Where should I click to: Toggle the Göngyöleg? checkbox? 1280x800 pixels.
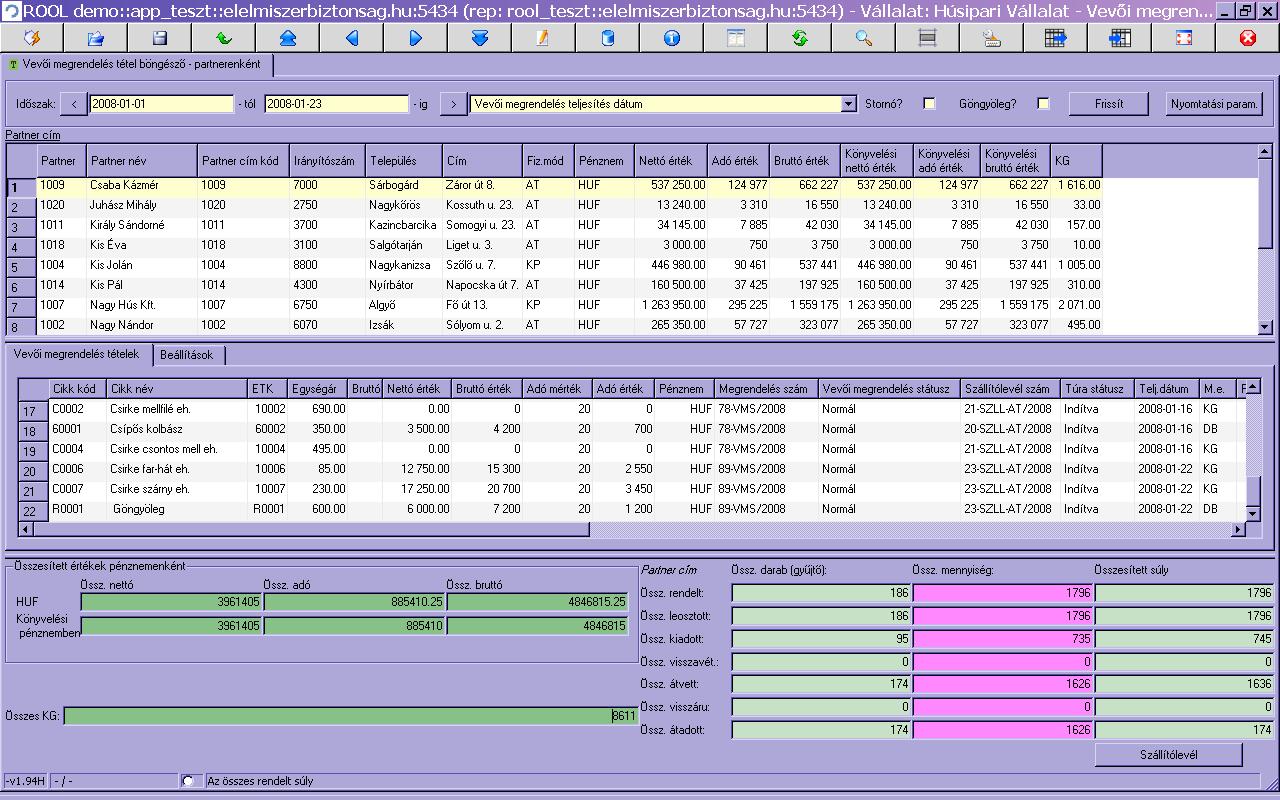point(1044,104)
